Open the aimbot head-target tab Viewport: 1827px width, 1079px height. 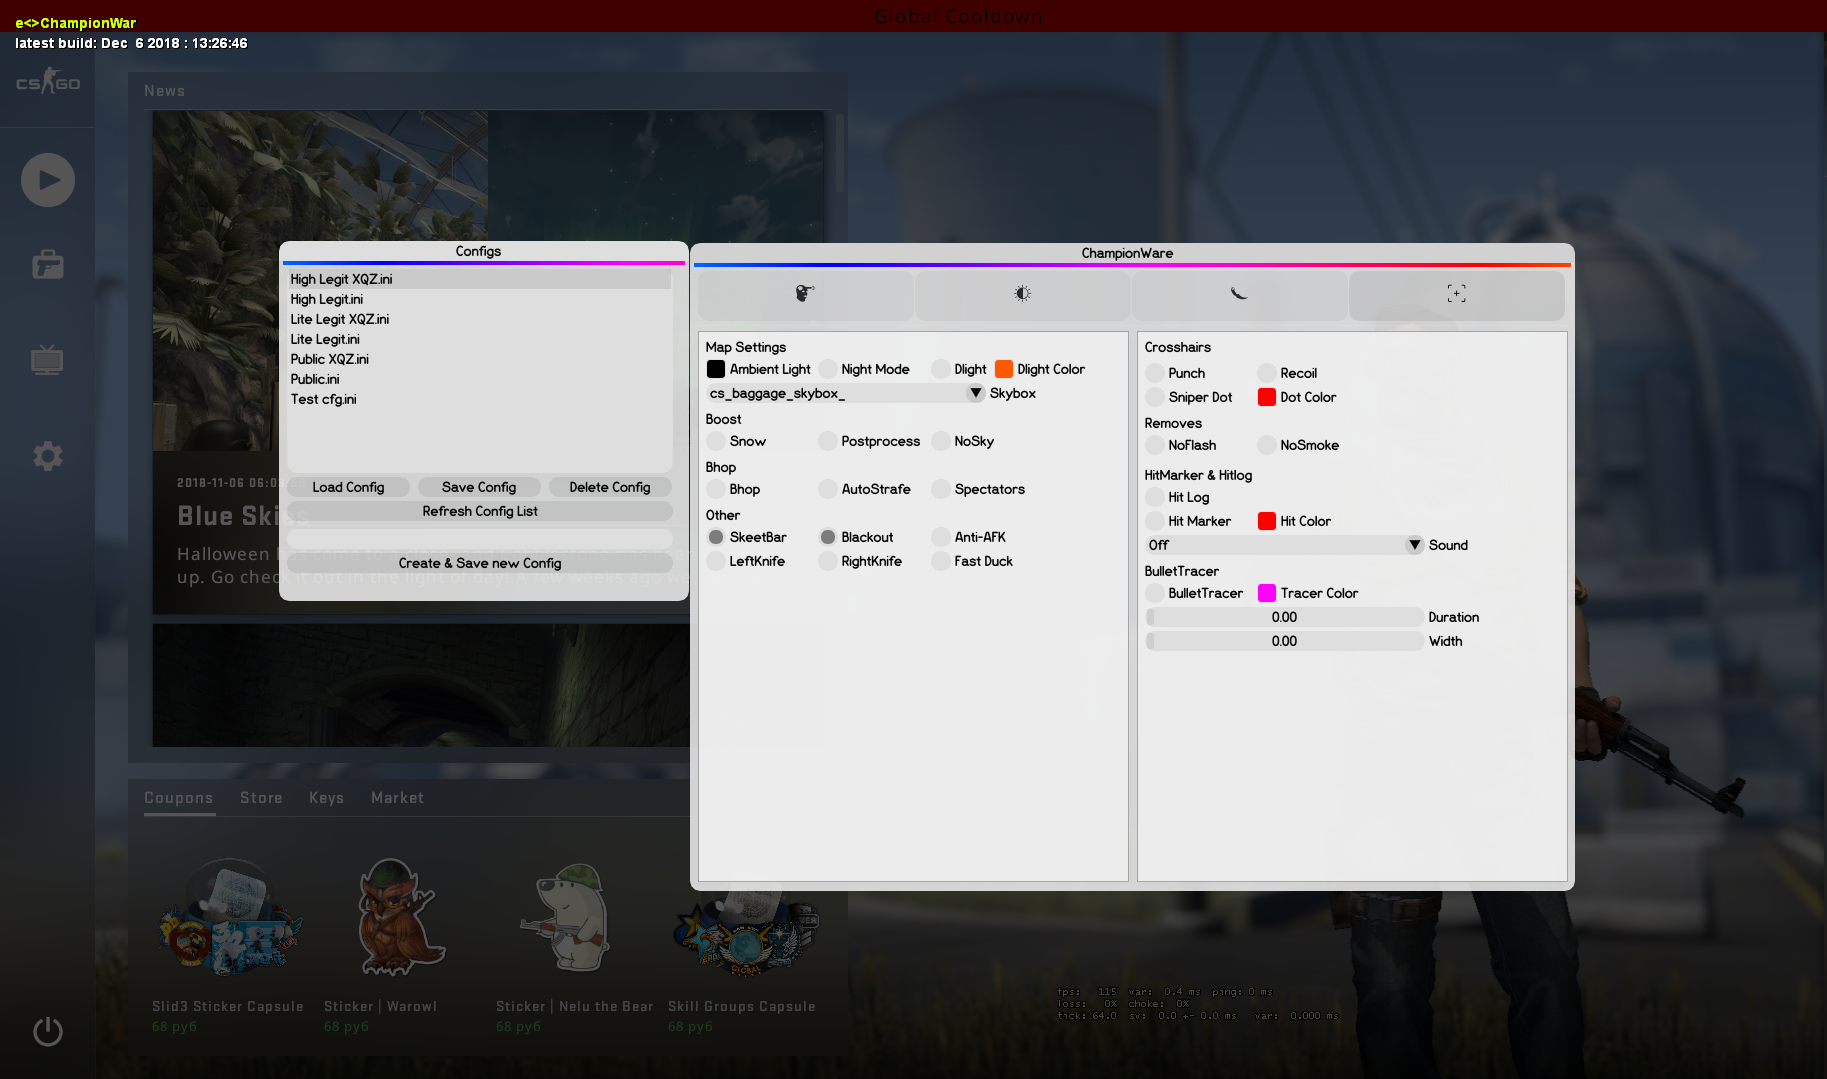pyautogui.click(x=805, y=294)
